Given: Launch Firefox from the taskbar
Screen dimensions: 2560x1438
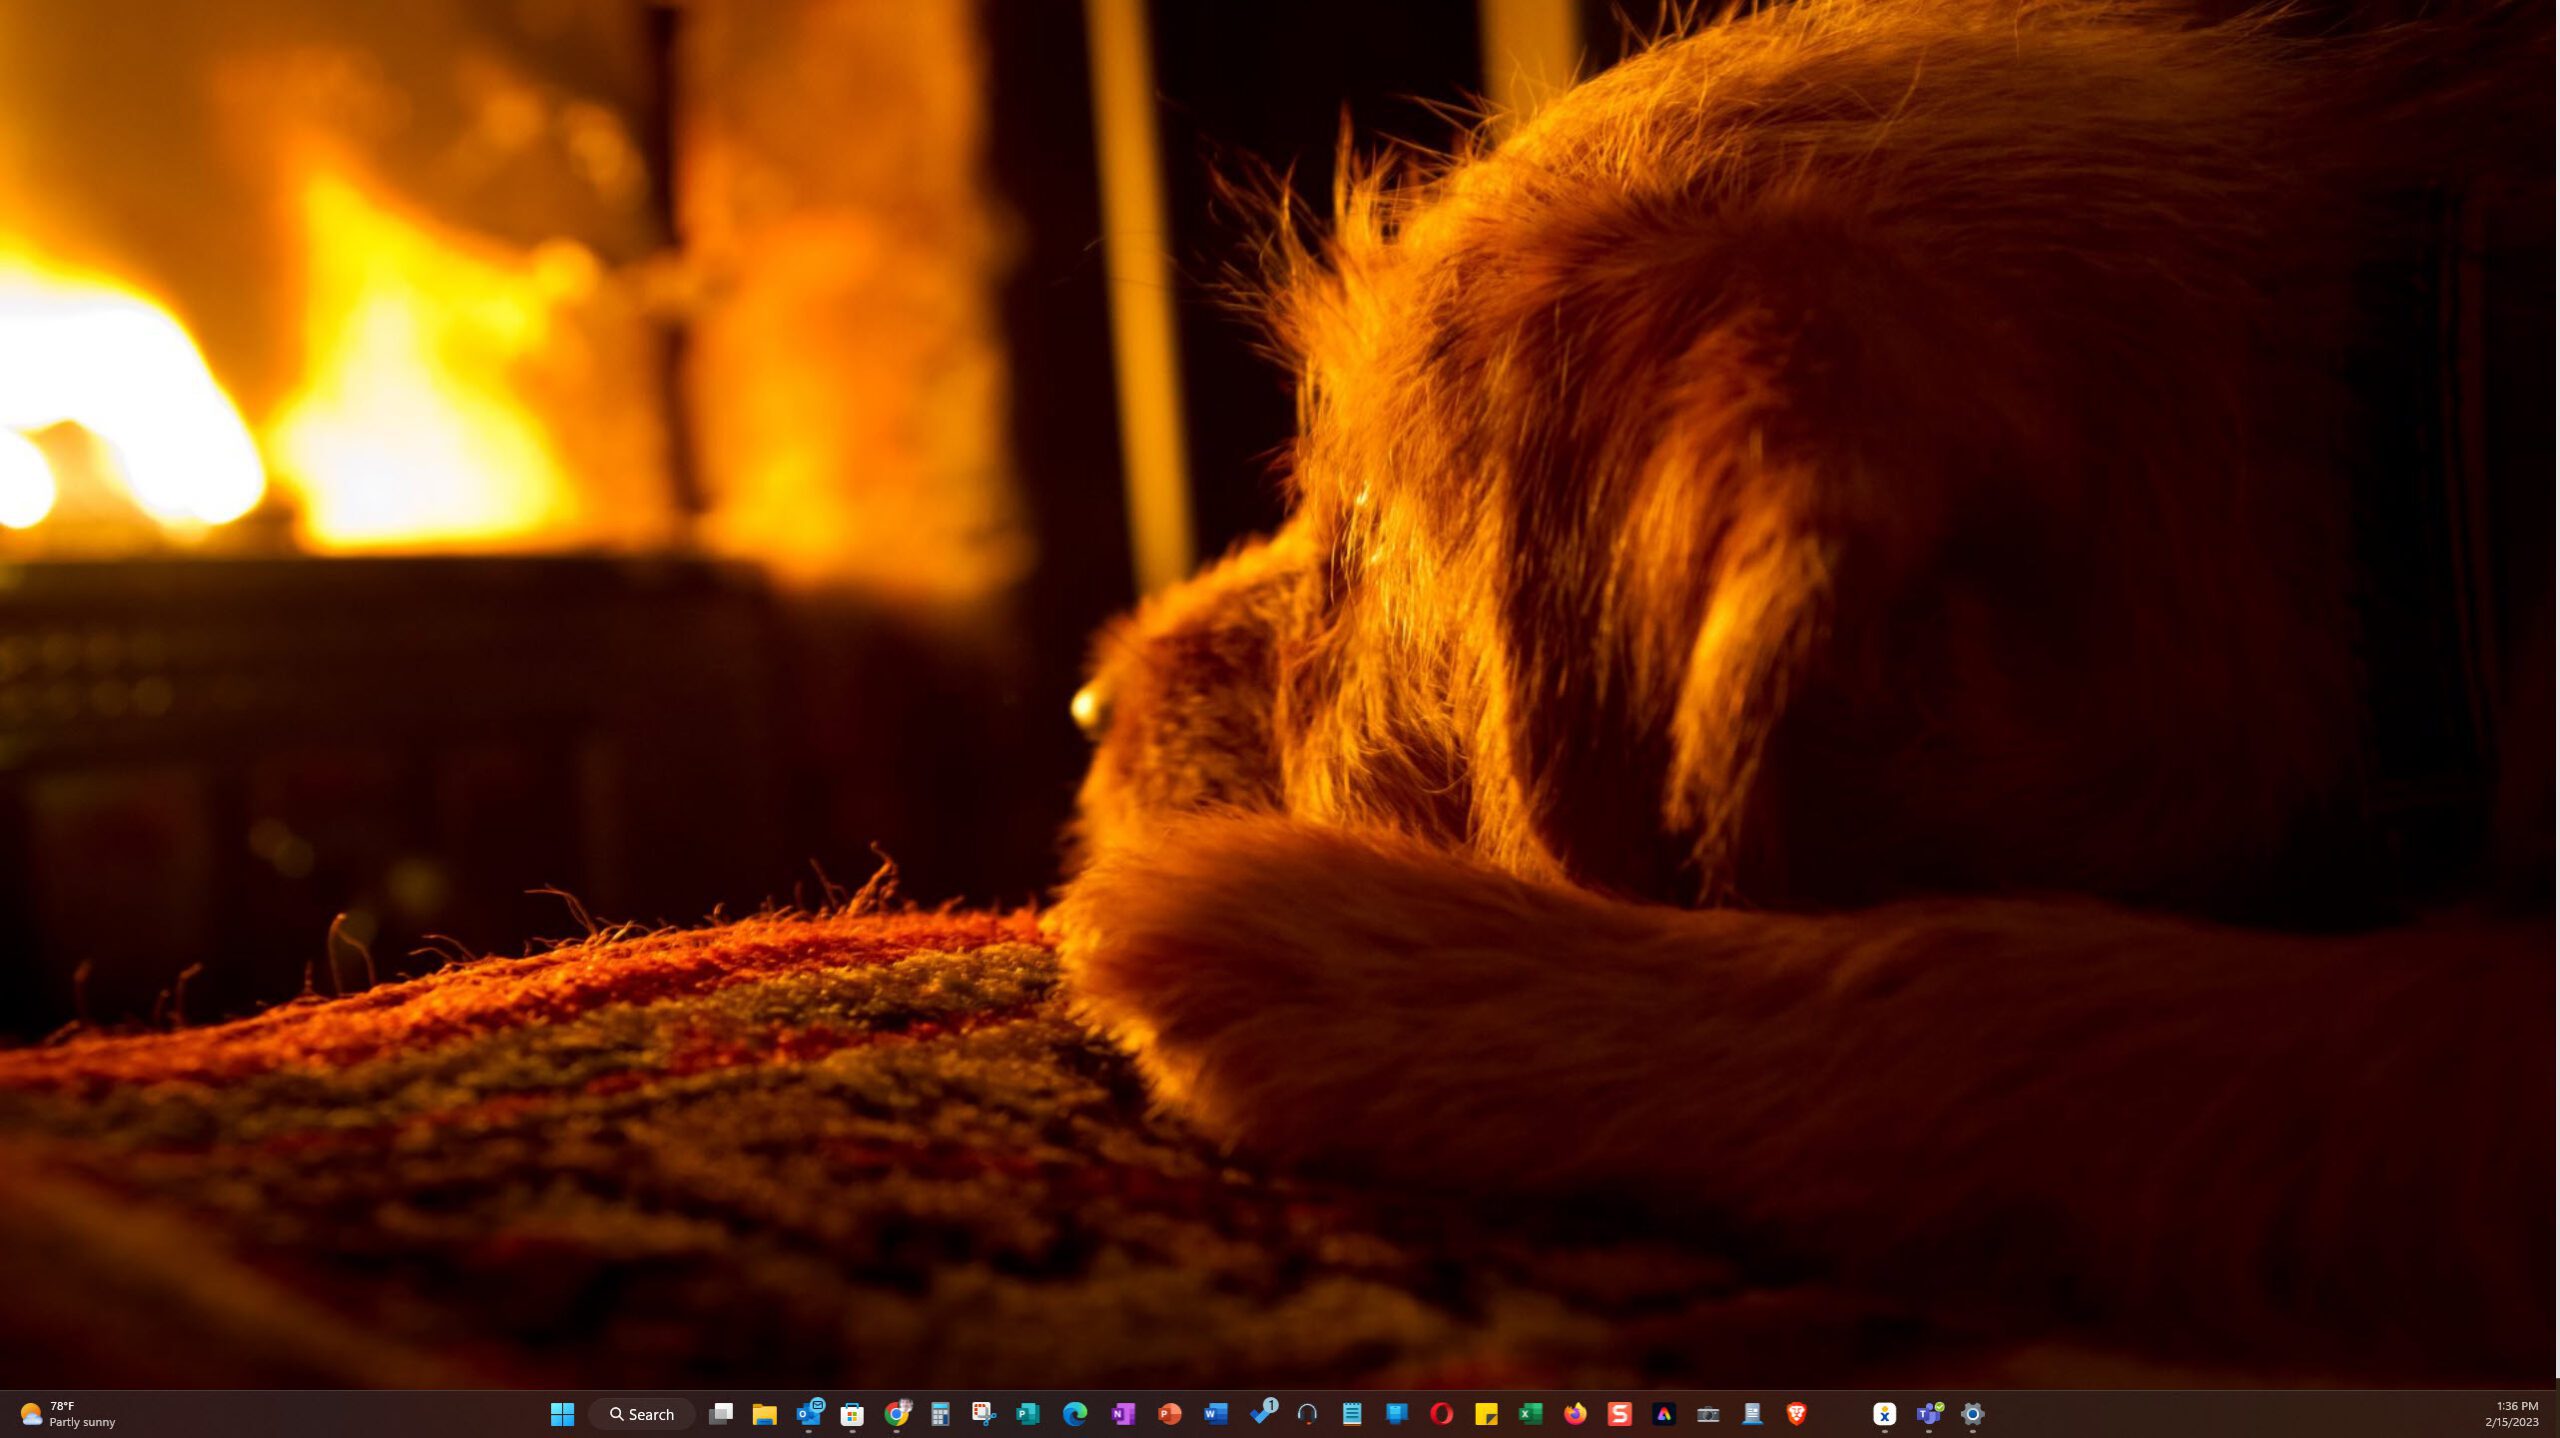Looking at the screenshot, I should tap(1575, 1413).
